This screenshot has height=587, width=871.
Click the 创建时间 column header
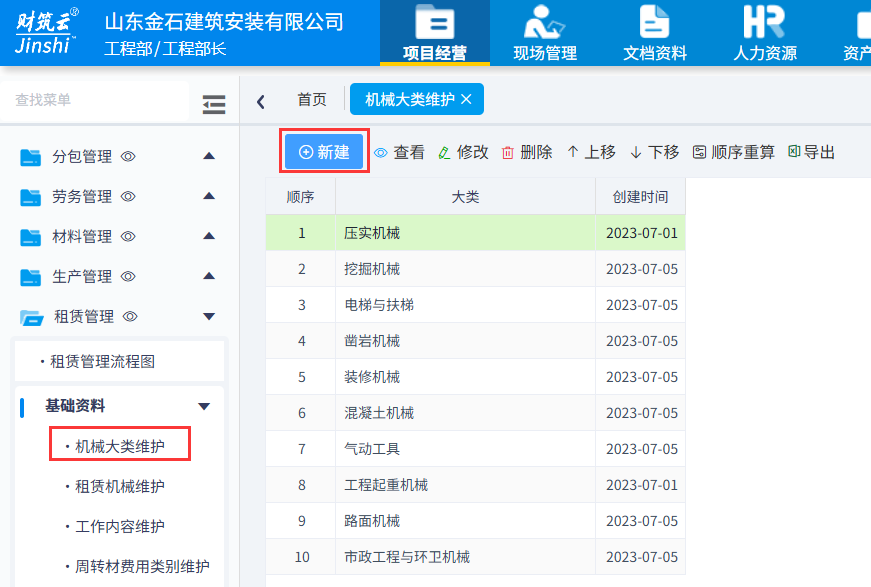(x=640, y=197)
